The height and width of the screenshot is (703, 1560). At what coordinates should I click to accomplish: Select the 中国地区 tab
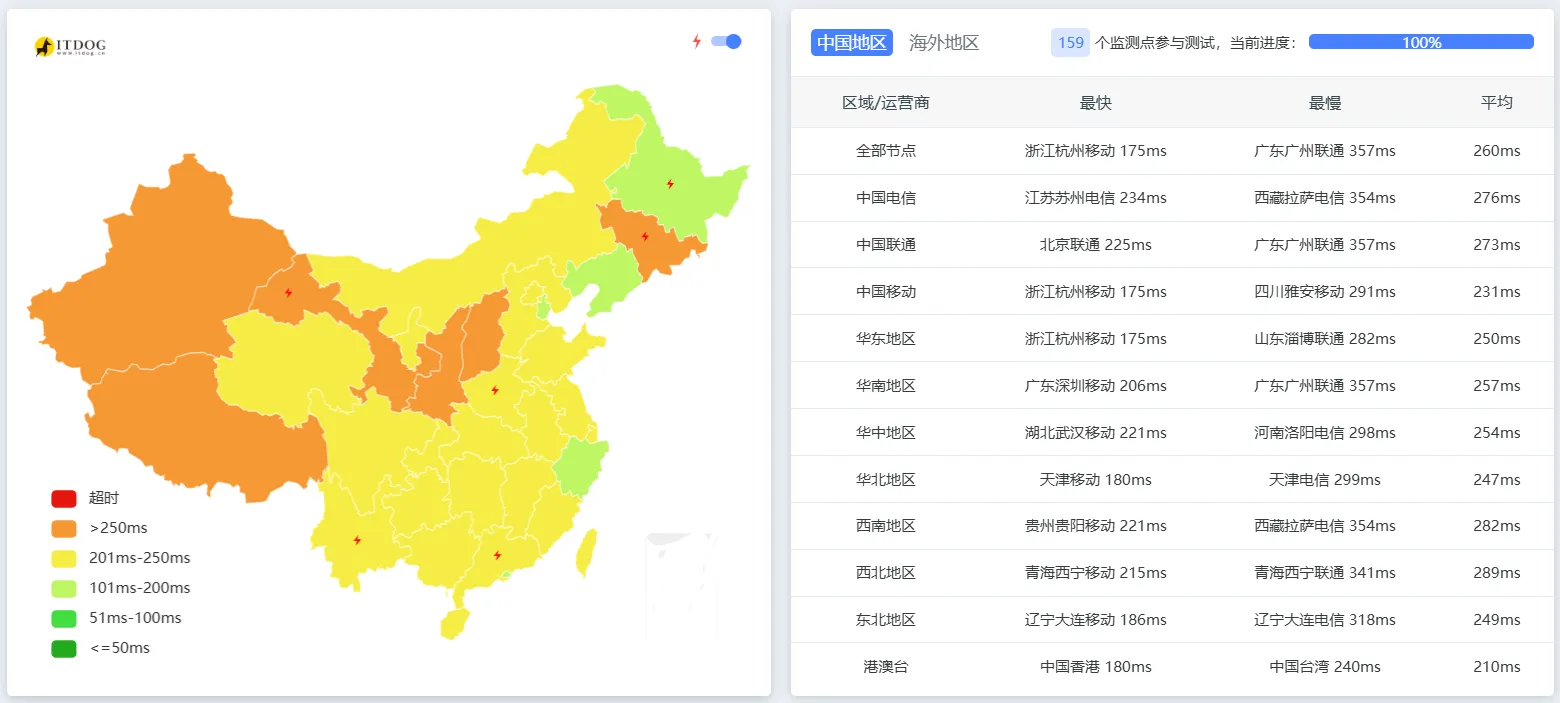tap(851, 43)
